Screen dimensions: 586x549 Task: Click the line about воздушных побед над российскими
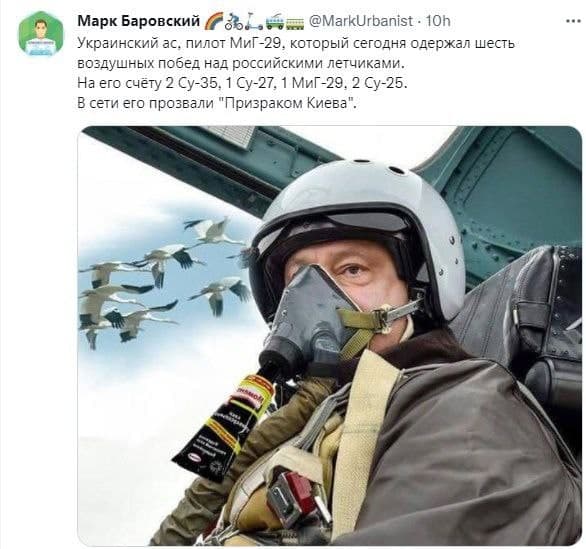241,64
